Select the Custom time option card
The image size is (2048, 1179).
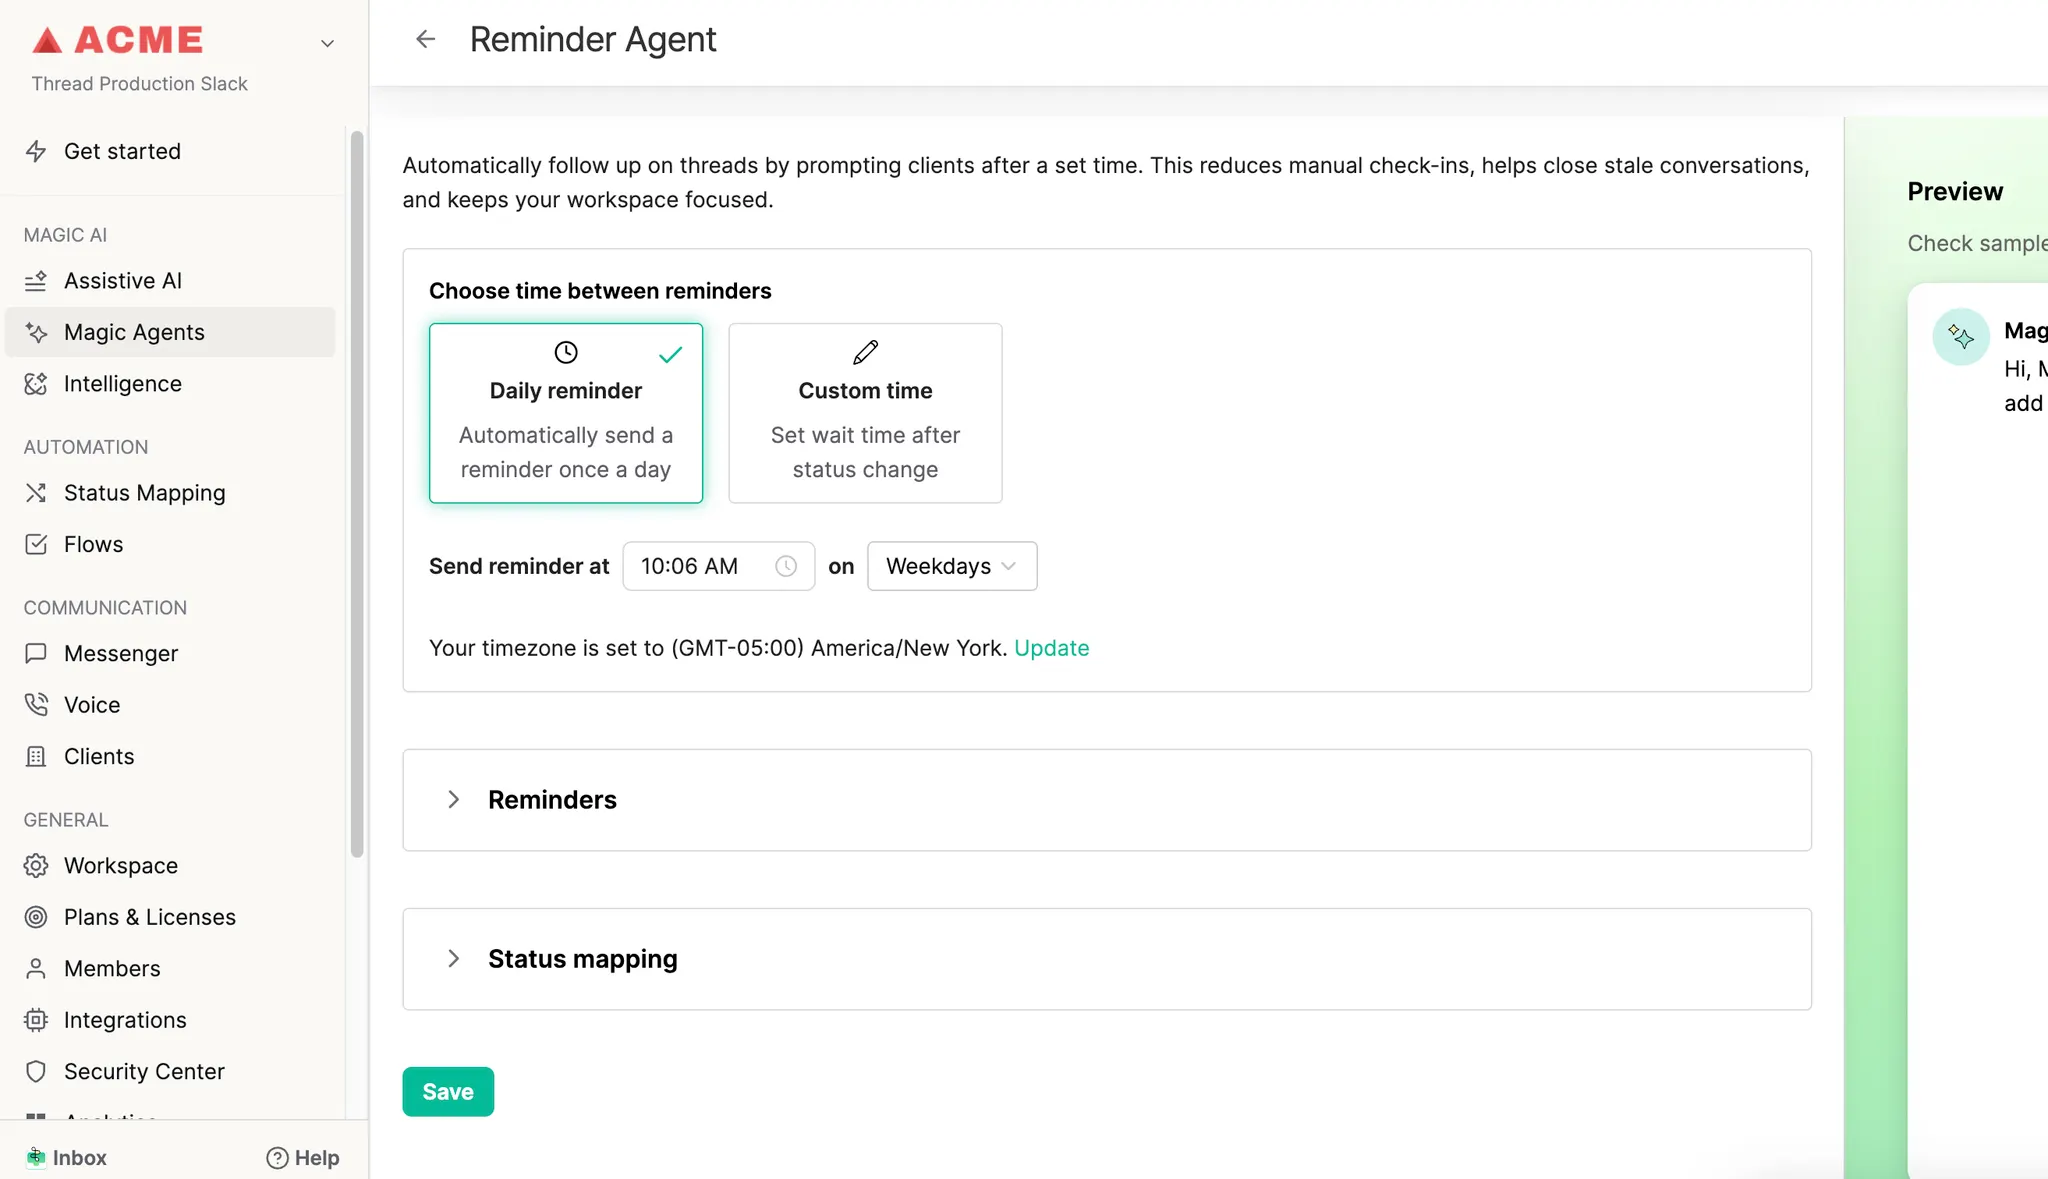click(x=865, y=413)
